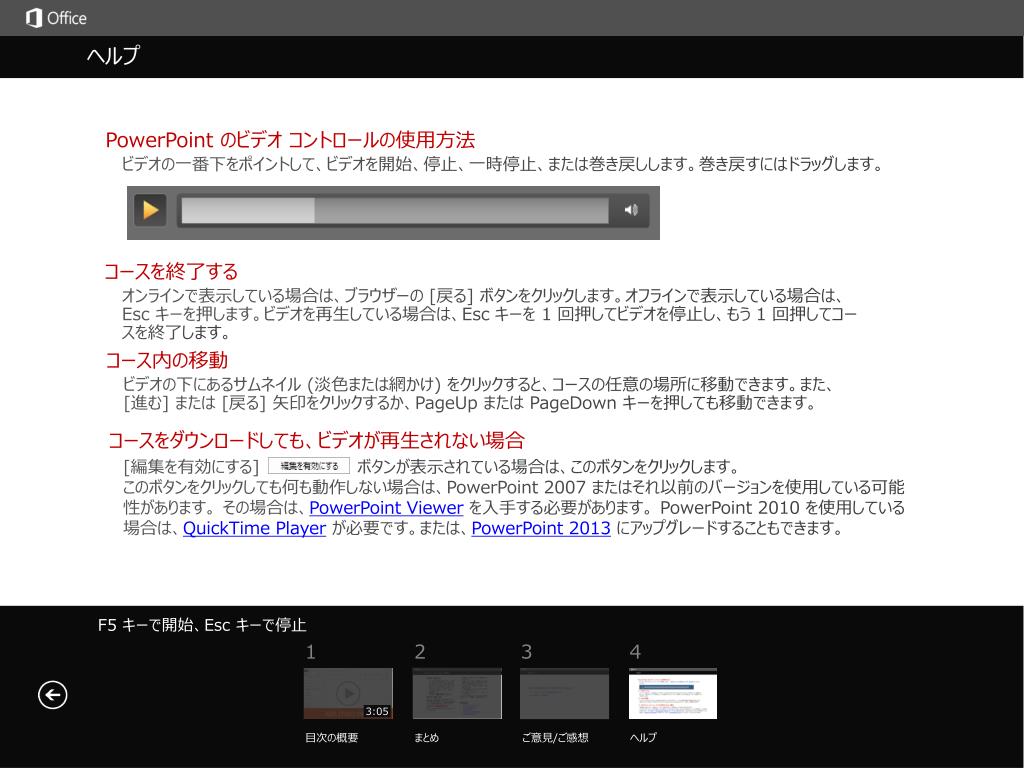Open thumbnail 4 ヘルプ slide

point(673,693)
